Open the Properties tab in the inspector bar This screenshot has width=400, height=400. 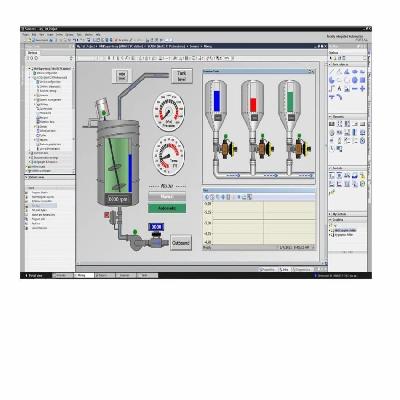268,269
